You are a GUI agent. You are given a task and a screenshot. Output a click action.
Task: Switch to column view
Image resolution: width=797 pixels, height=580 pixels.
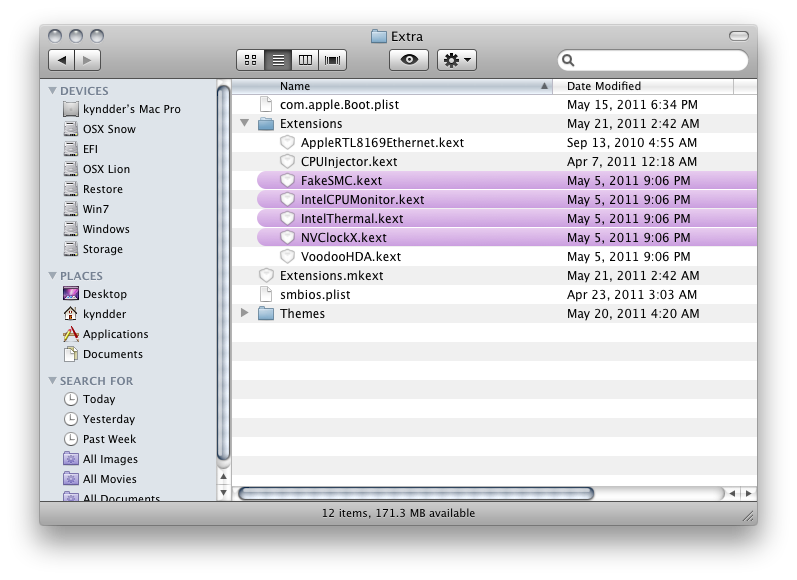(x=305, y=60)
